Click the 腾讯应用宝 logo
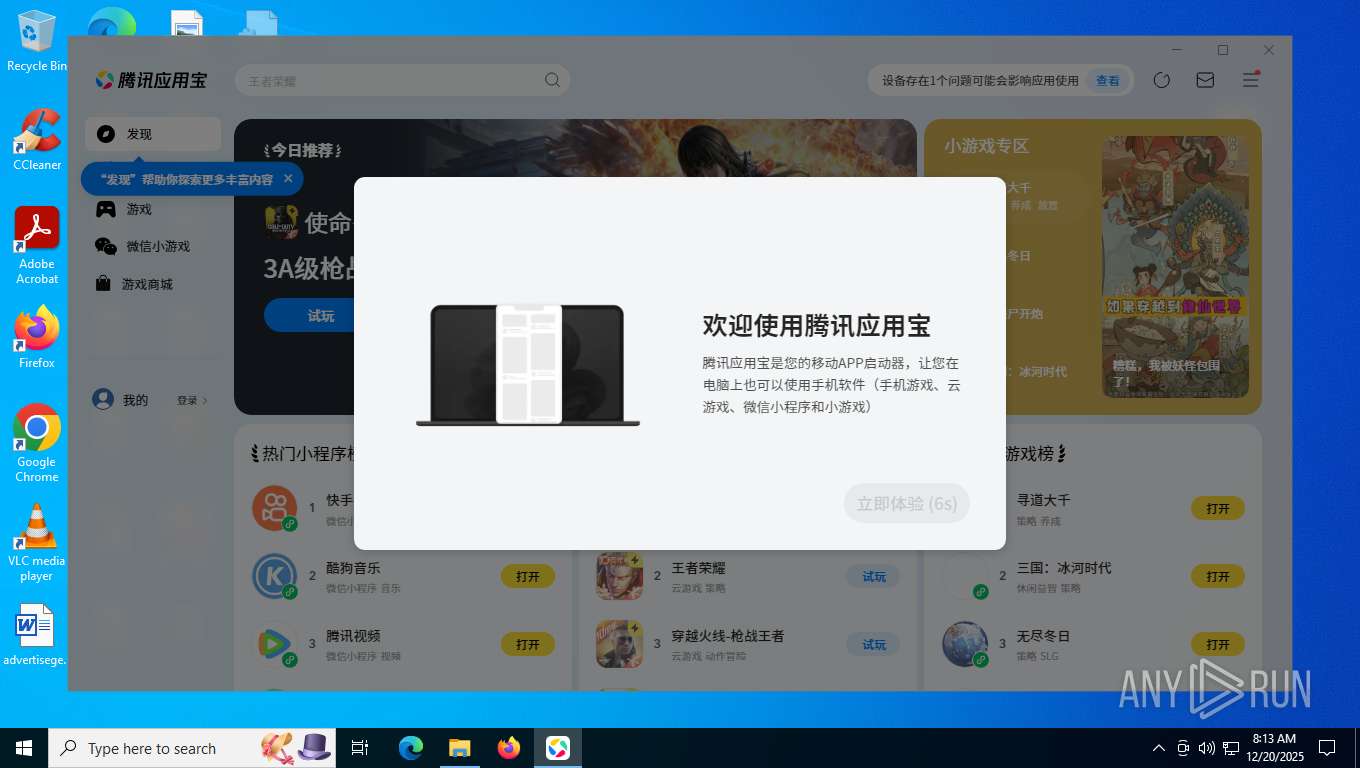Screen dimensions: 1360x768 tap(151, 80)
